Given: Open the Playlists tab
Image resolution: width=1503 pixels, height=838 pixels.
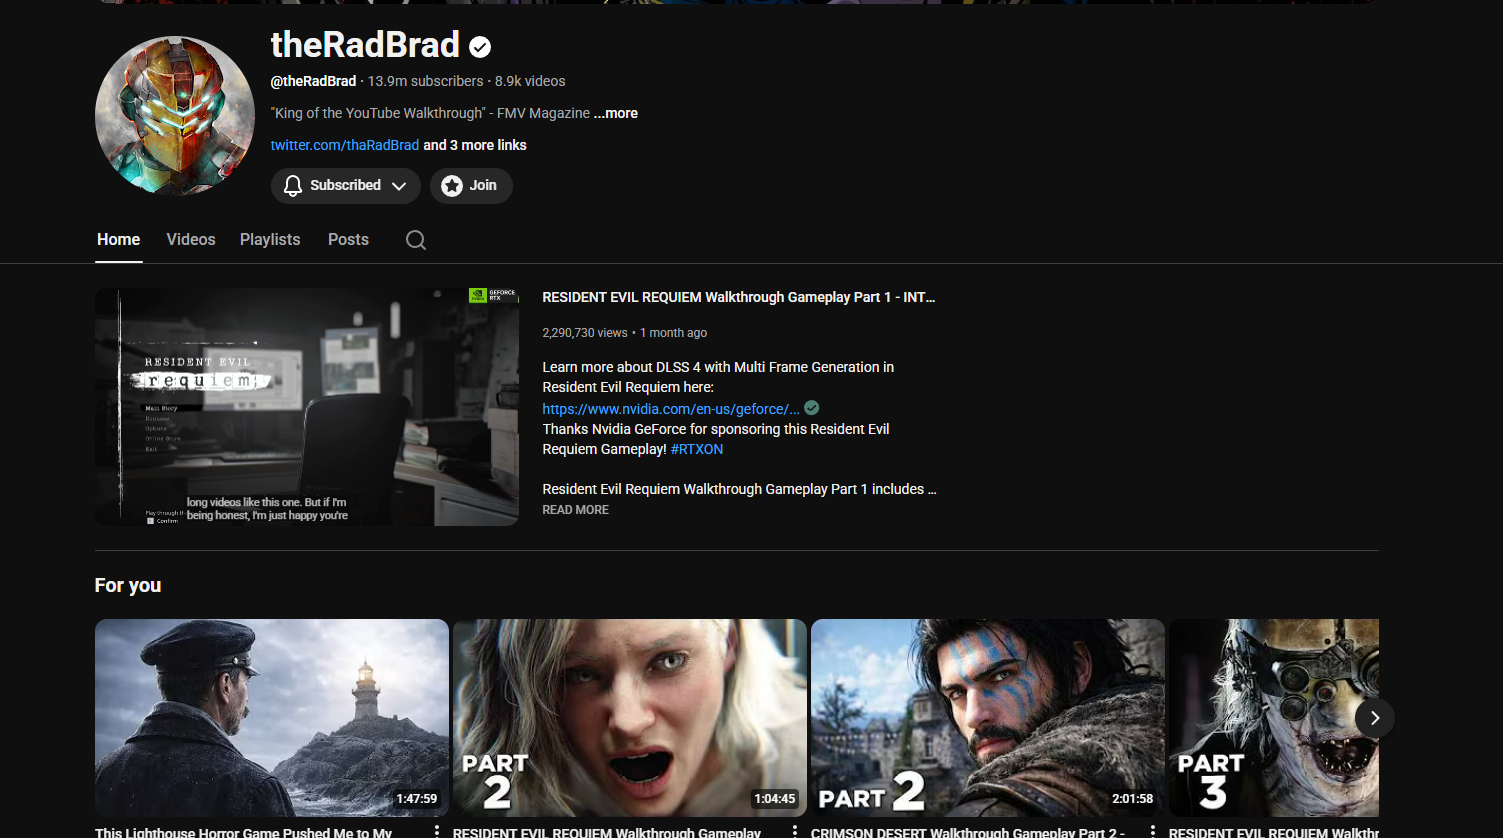Looking at the screenshot, I should tap(270, 240).
